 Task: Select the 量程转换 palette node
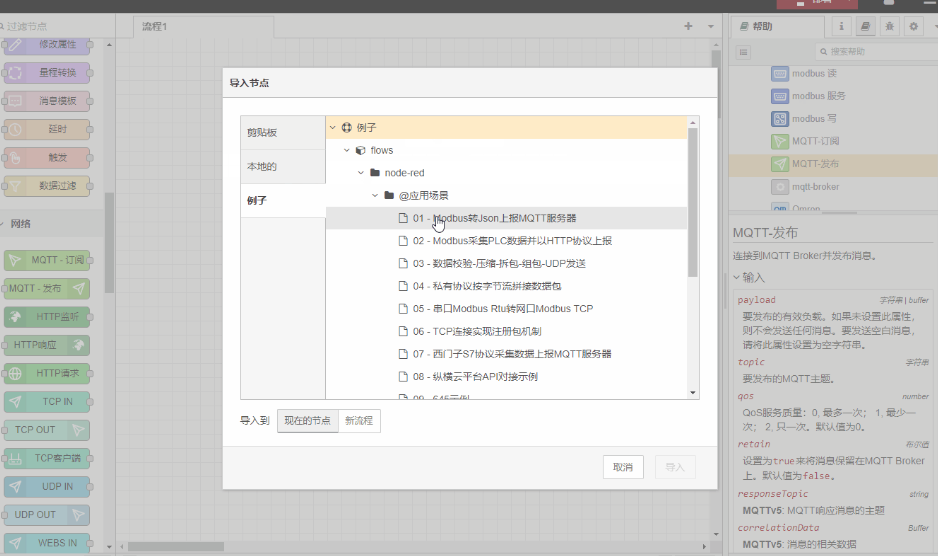click(x=47, y=72)
